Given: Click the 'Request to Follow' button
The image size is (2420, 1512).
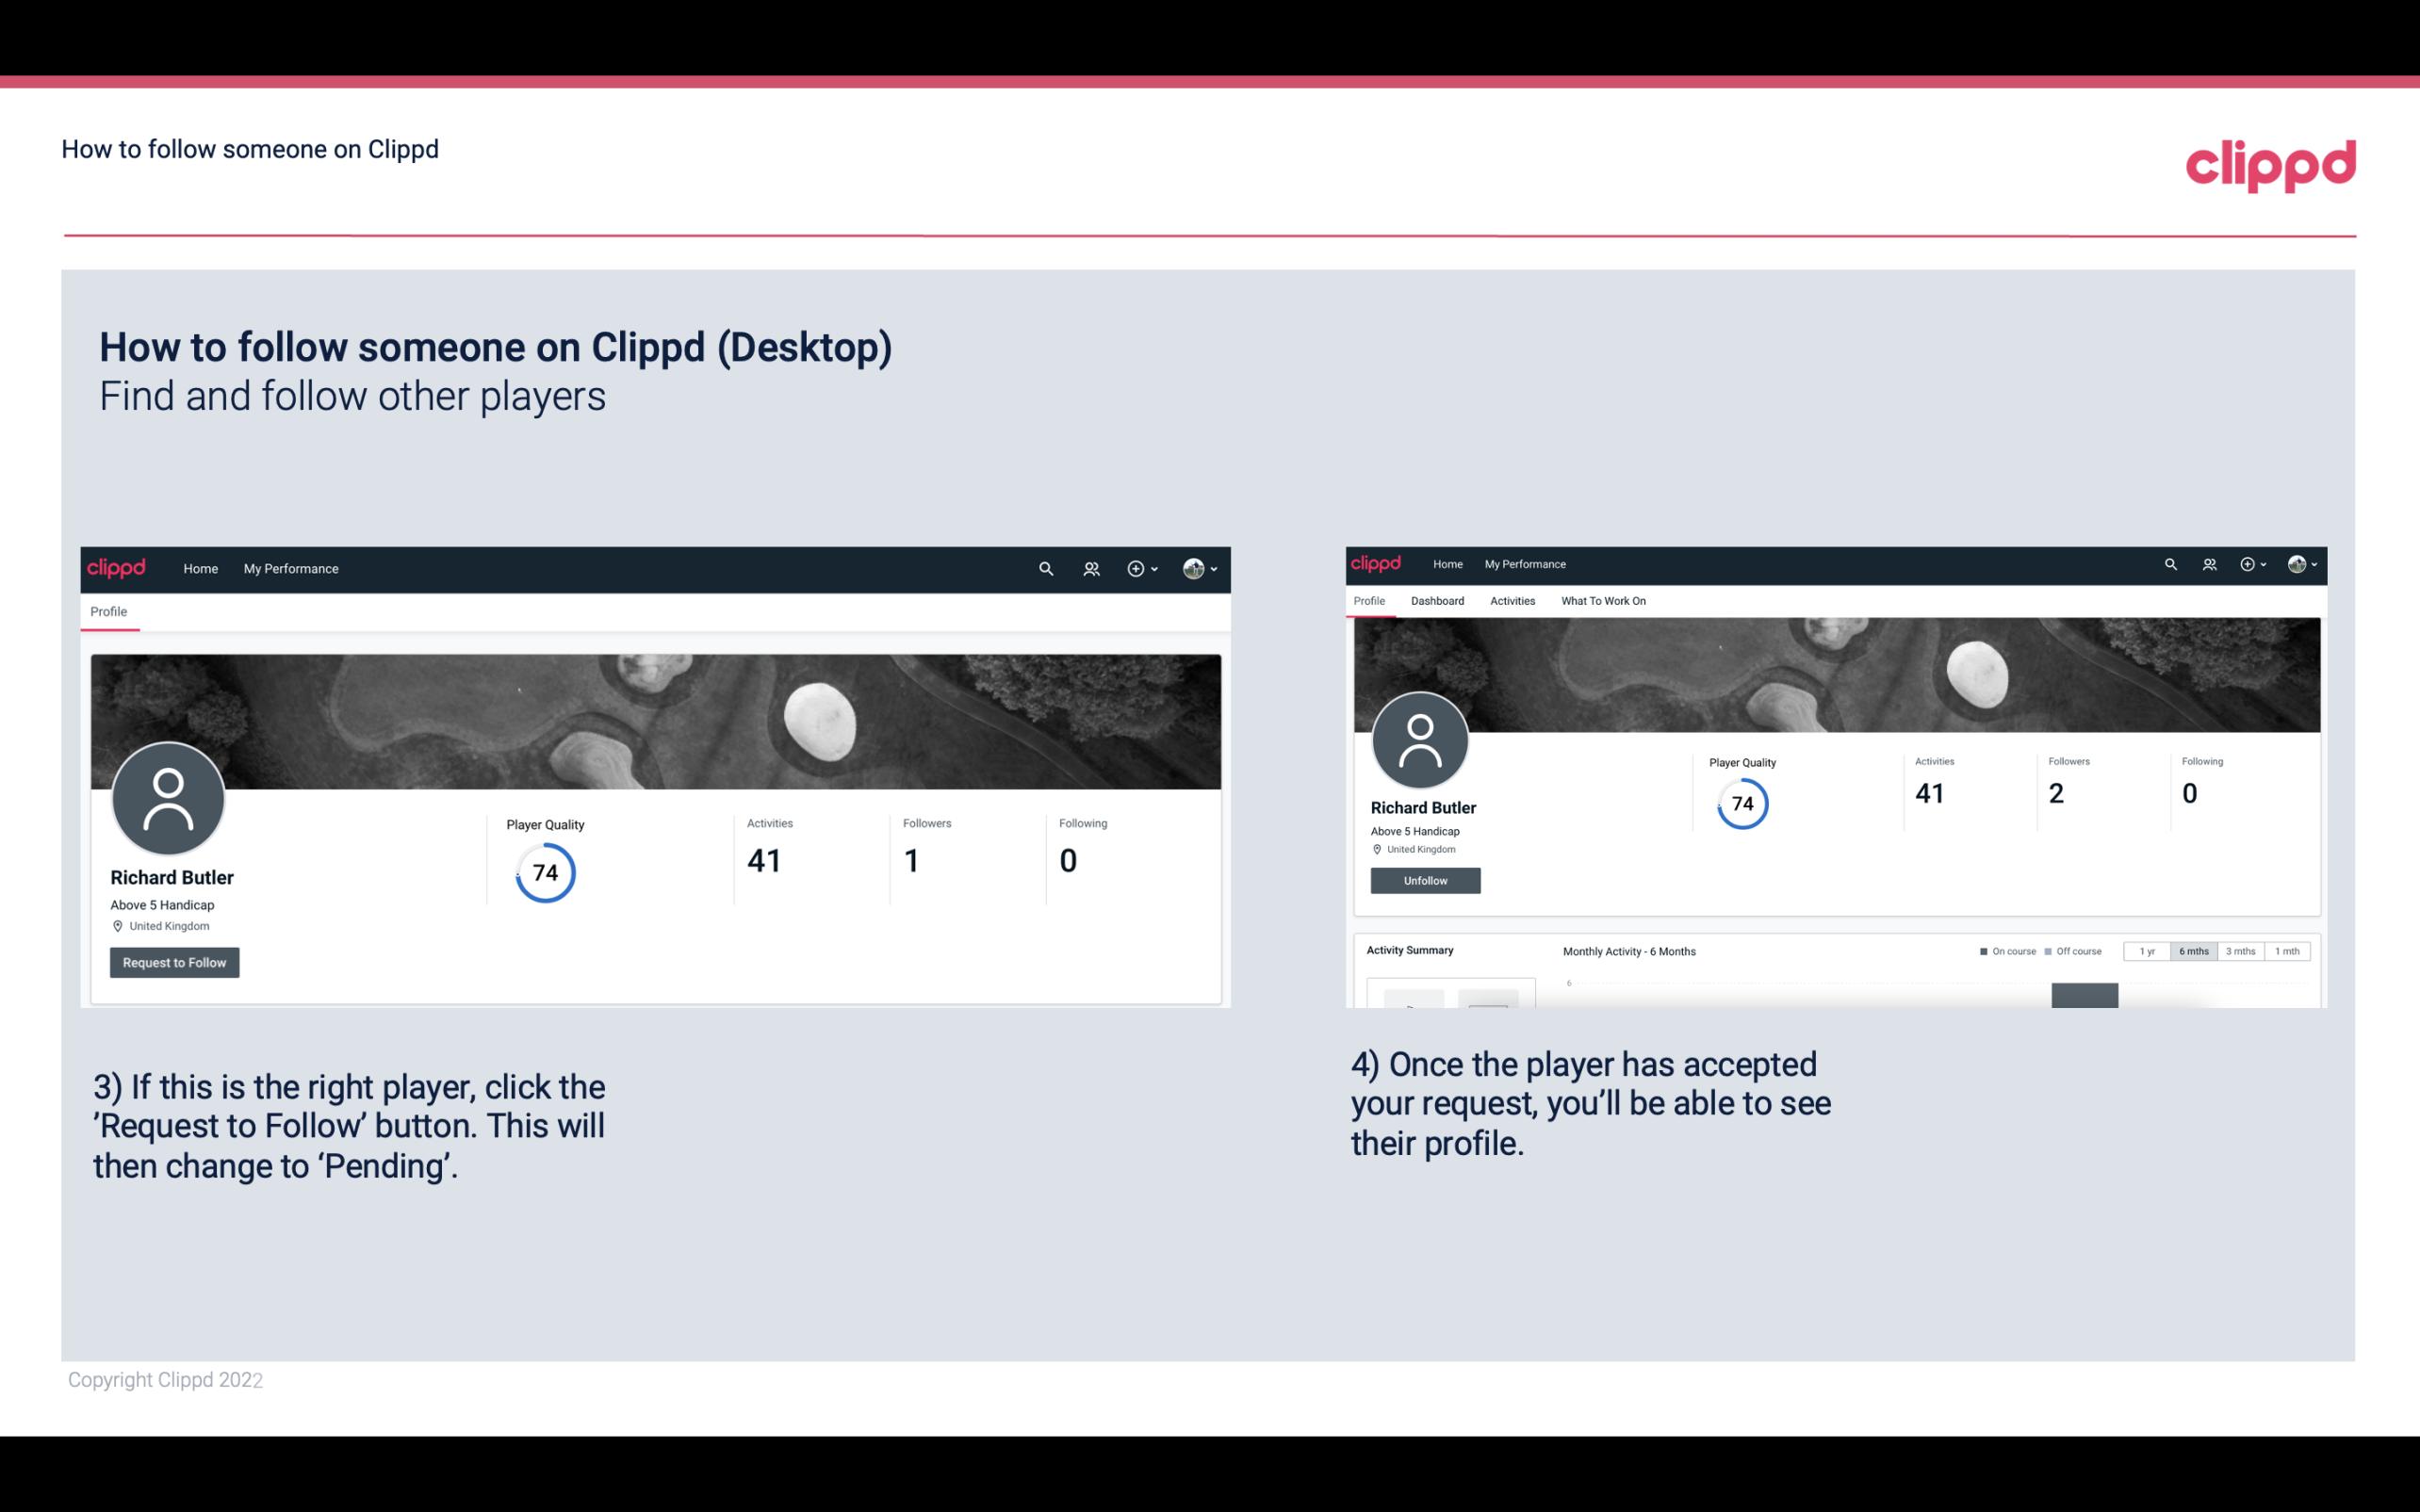Looking at the screenshot, I should coord(174,962).
